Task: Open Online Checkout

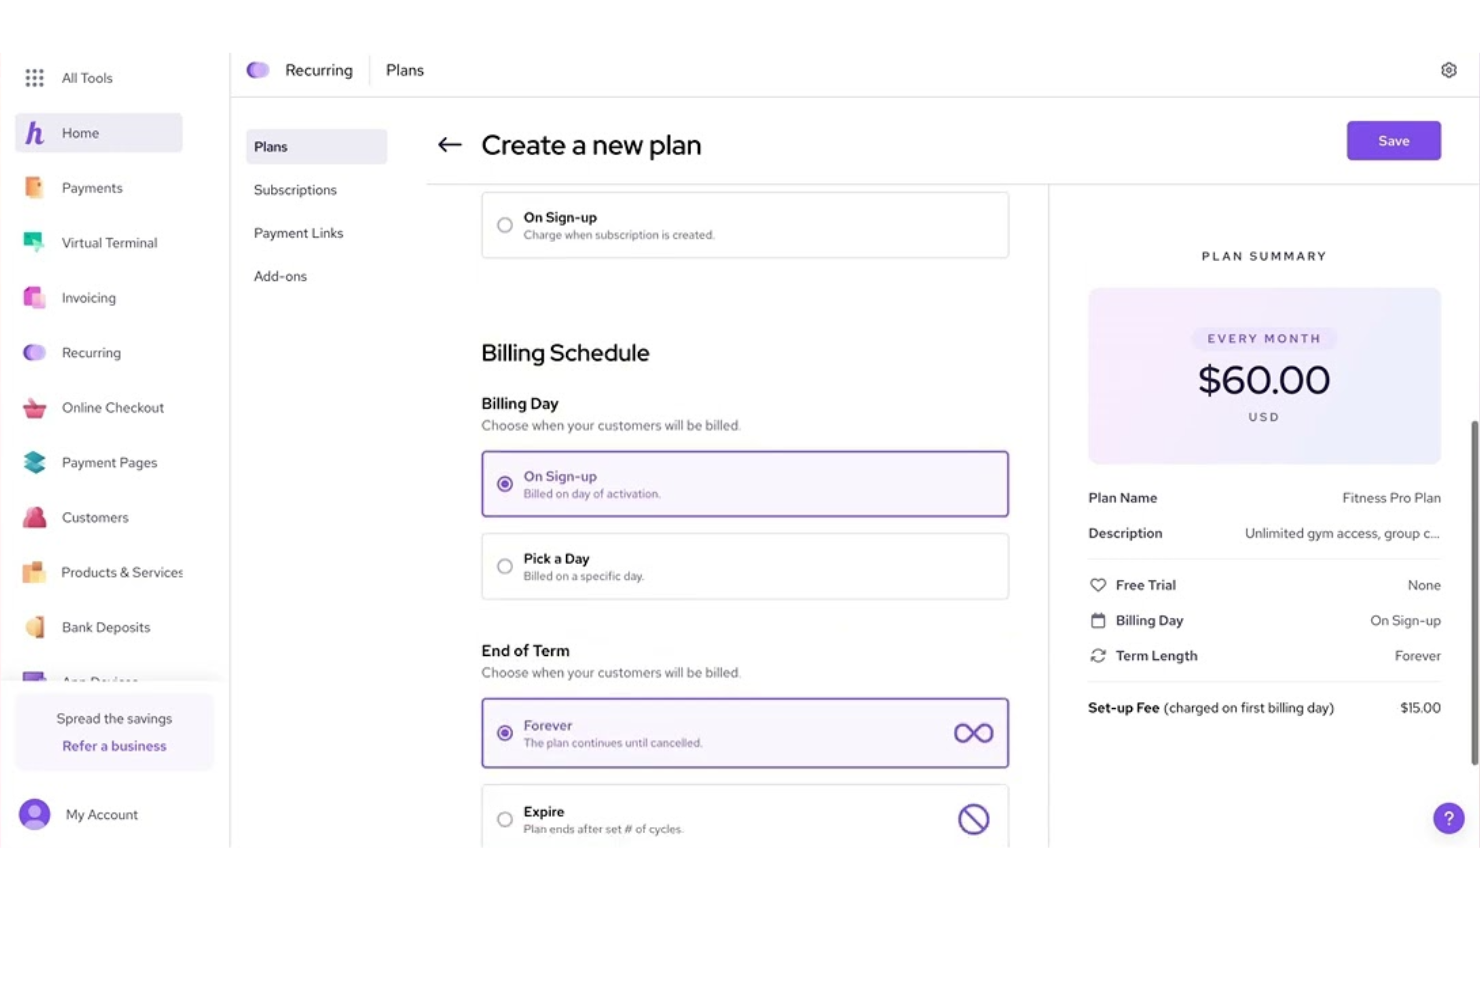Action: [113, 407]
